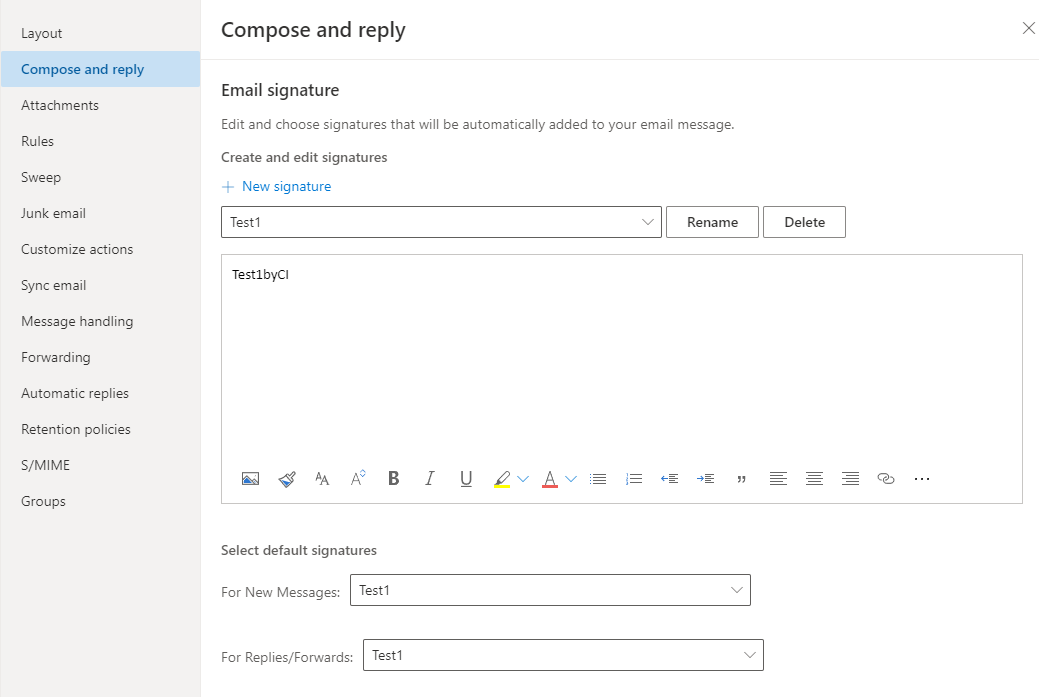Create a bulleted list in the editor
Screen dimensions: 1039x697
[597, 478]
